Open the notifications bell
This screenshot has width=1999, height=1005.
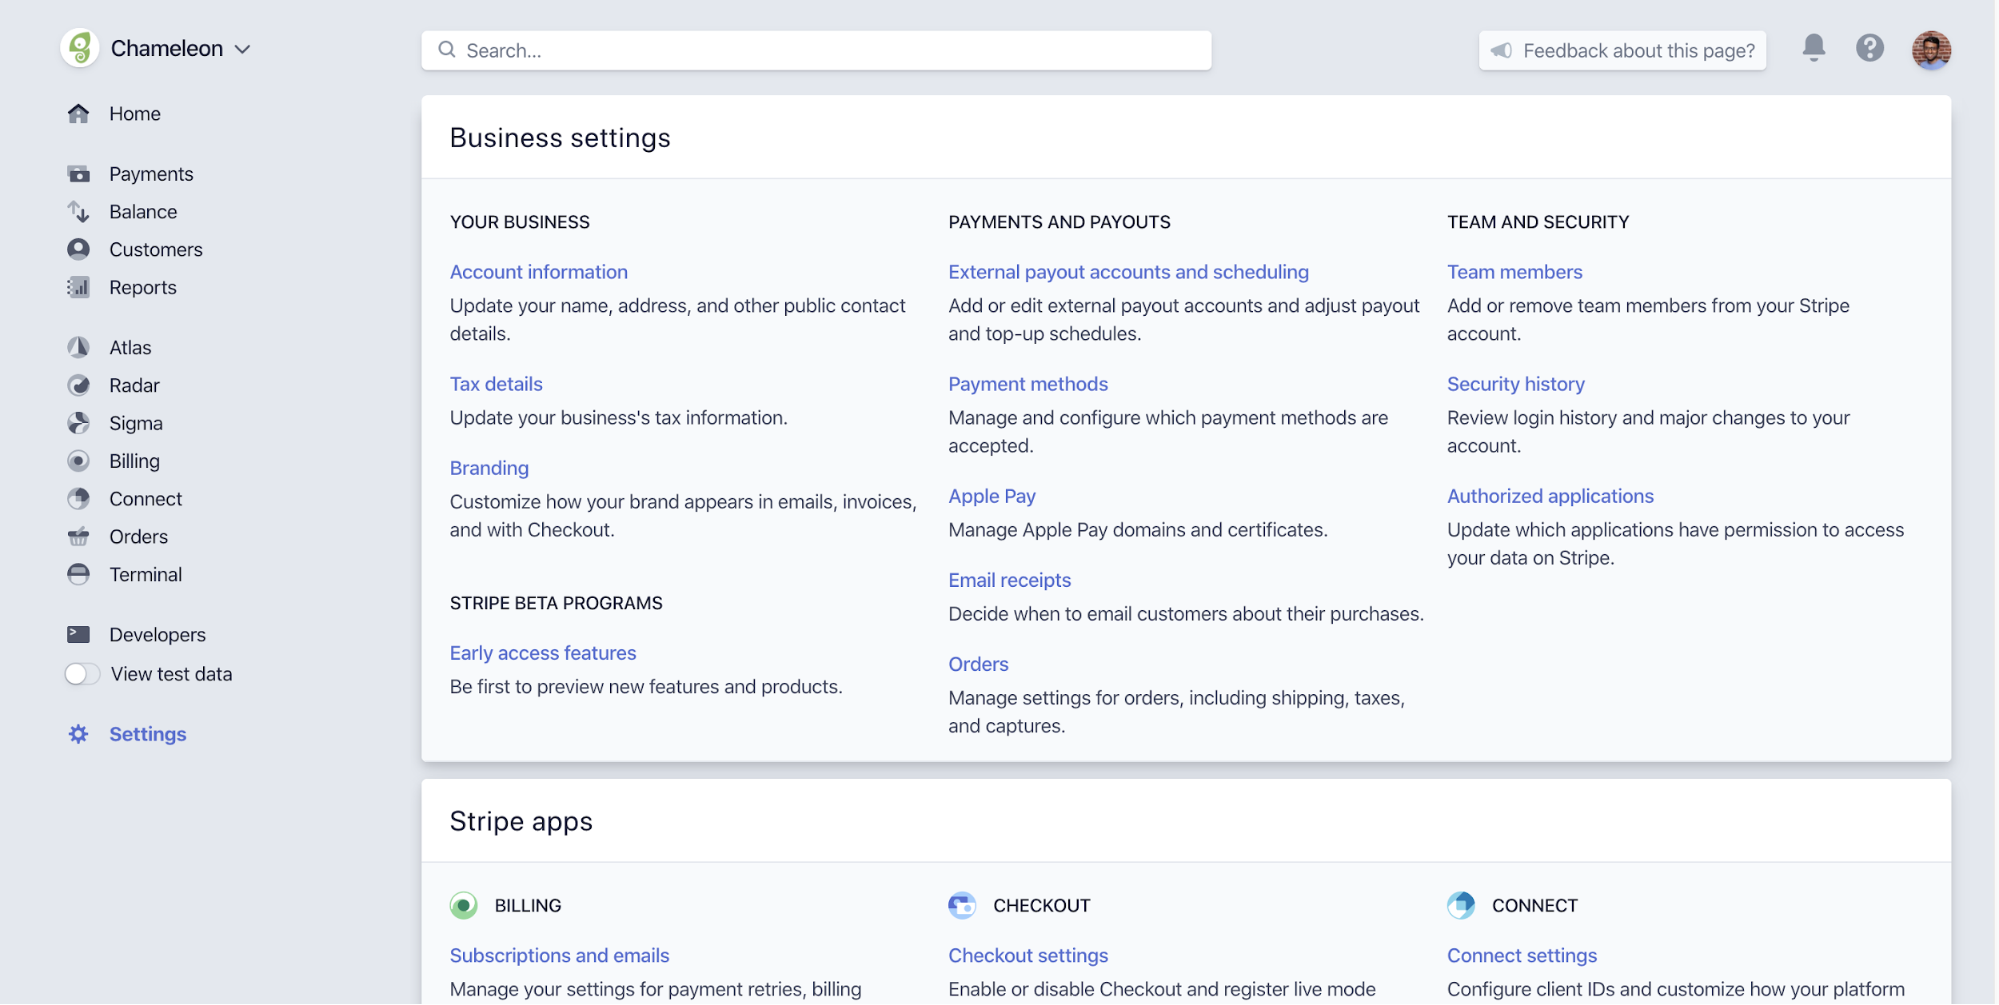(x=1814, y=47)
